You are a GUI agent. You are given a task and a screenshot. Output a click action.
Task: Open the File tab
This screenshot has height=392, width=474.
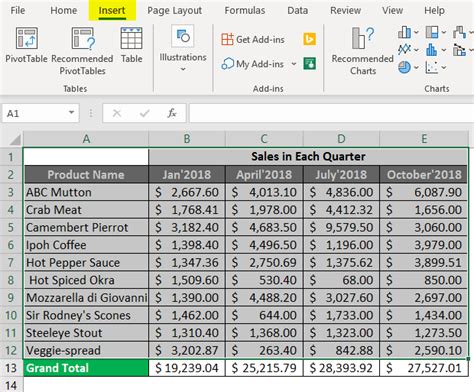click(18, 10)
